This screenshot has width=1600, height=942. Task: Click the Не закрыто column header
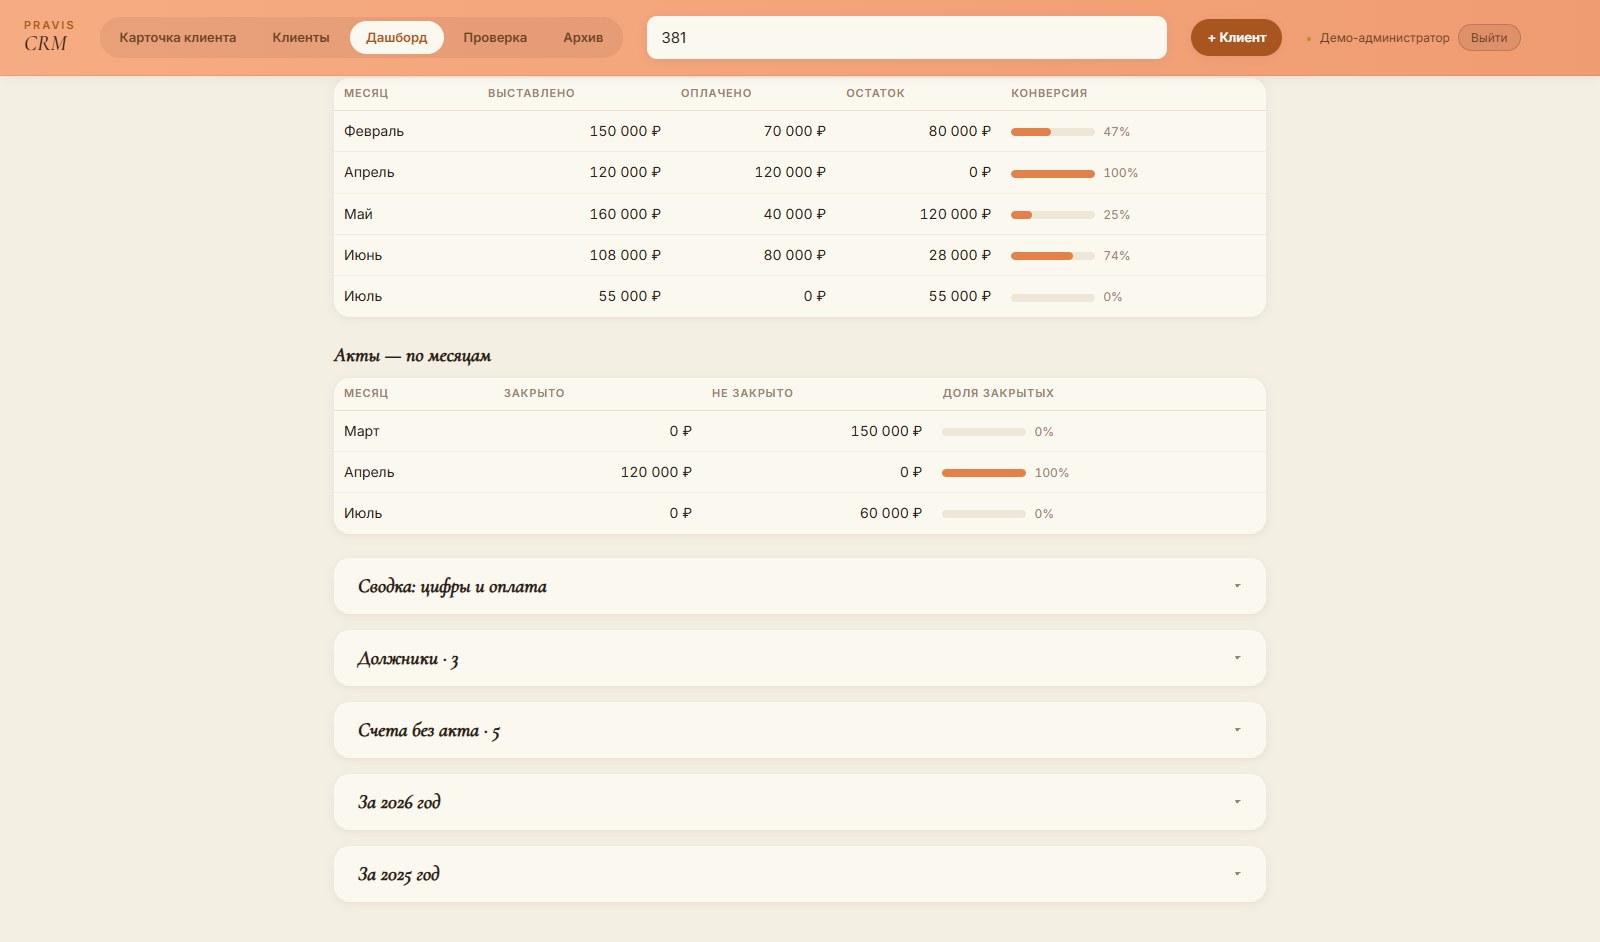pyautogui.click(x=752, y=393)
